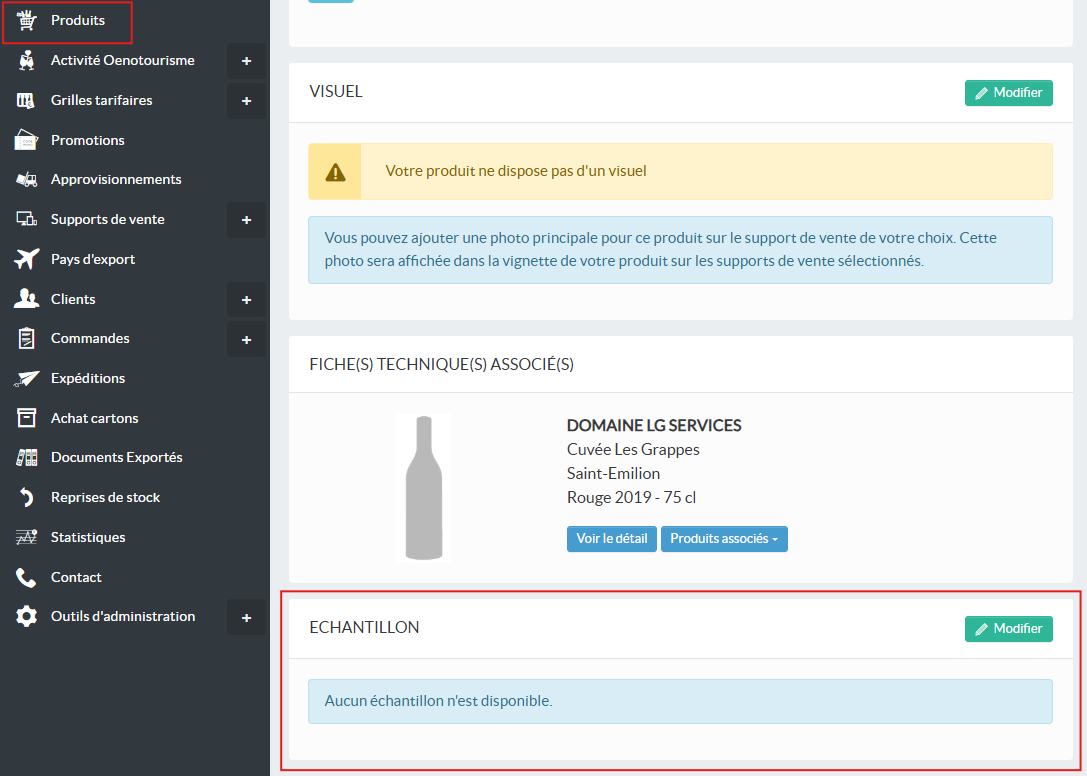Screen dimensions: 1087x776
Task: Click the Achat cartons box icon
Action: pos(27,418)
